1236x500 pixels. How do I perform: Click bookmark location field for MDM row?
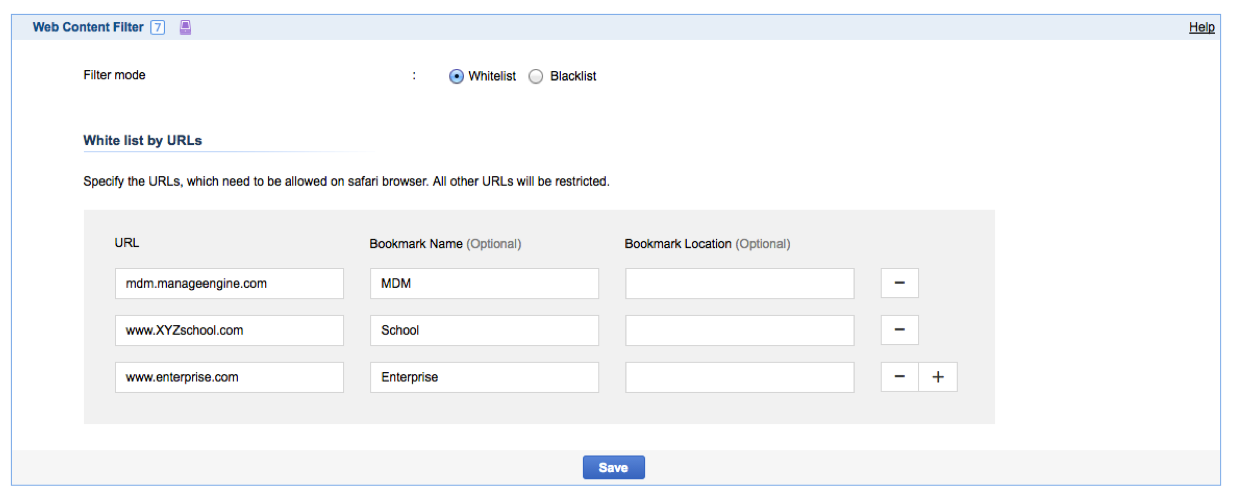(x=739, y=283)
